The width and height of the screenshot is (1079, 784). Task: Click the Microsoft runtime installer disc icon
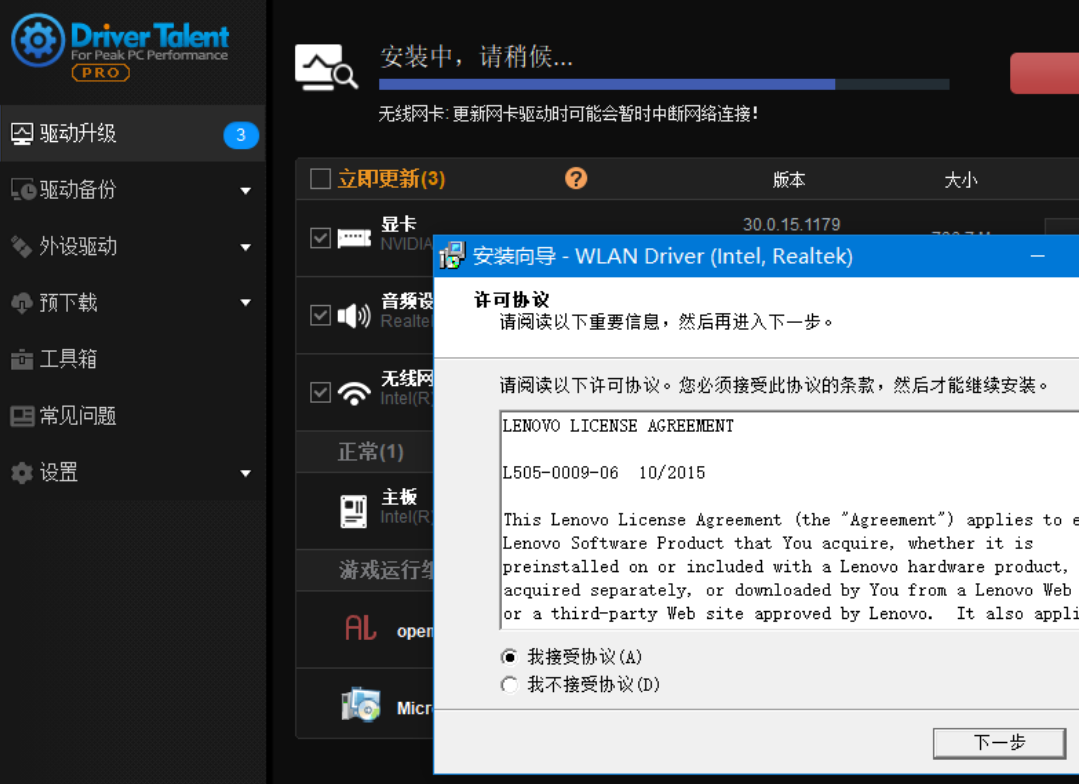coord(361,705)
